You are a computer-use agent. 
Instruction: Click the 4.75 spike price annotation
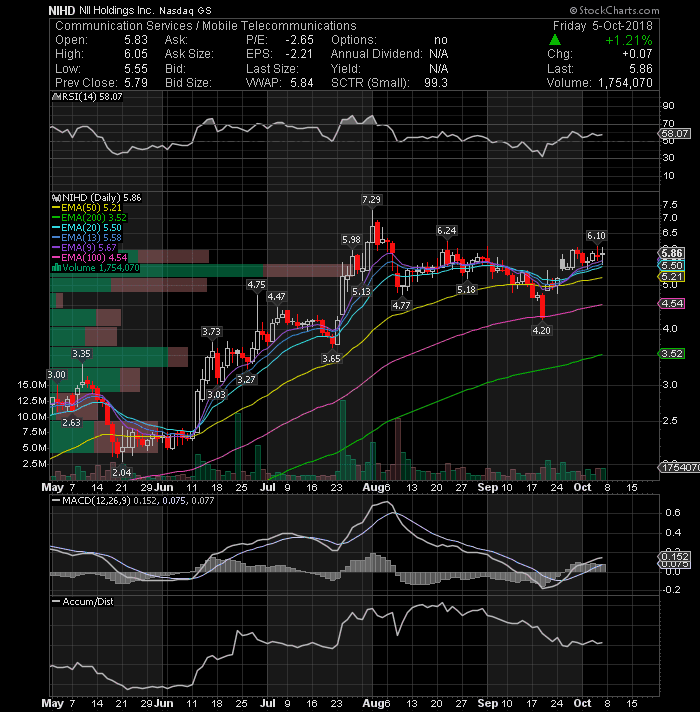256,285
